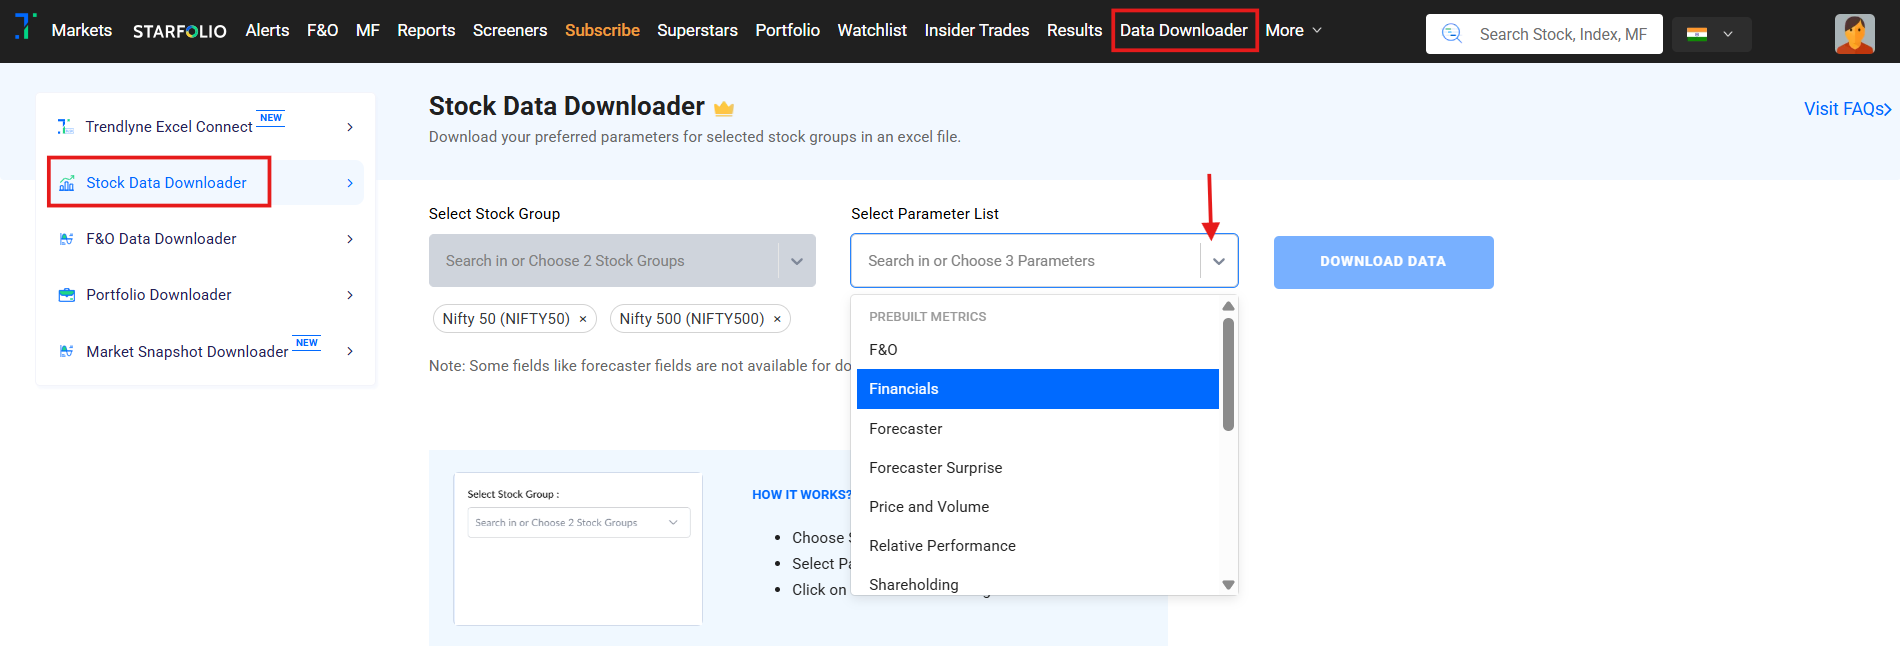Expand the Select Stock Group dropdown arrow

point(797,261)
